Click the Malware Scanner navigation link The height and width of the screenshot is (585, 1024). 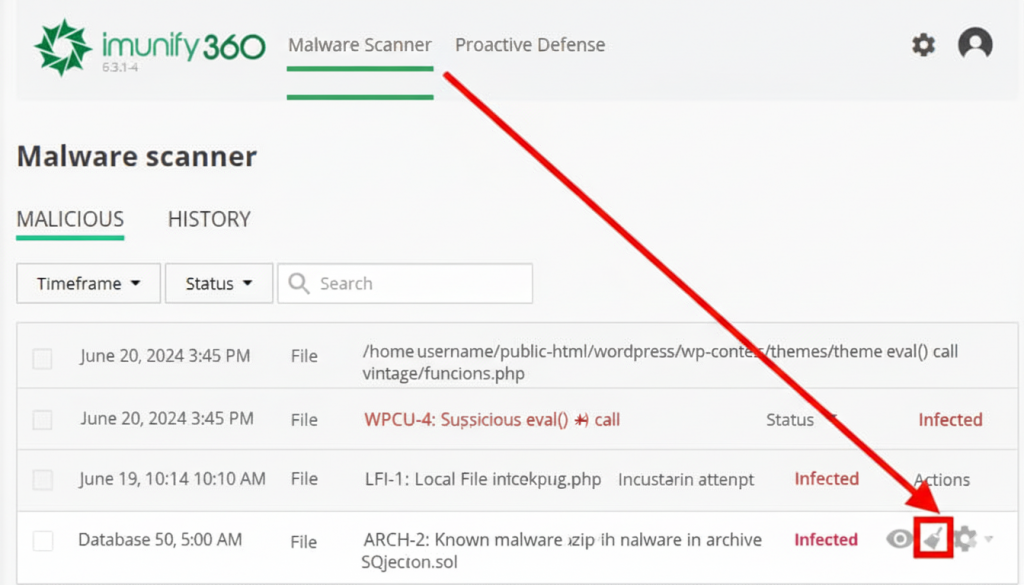coord(360,45)
